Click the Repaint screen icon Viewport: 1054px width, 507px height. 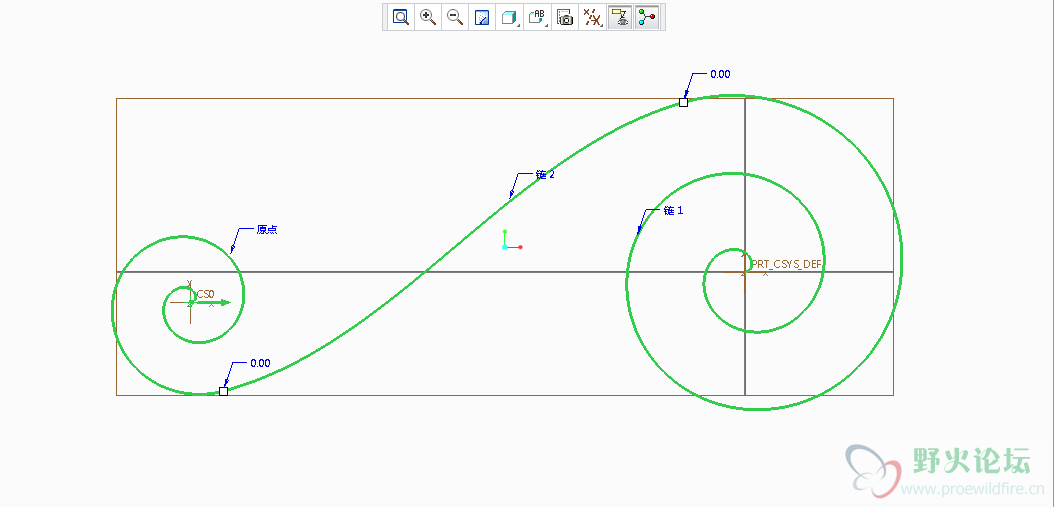(482, 17)
